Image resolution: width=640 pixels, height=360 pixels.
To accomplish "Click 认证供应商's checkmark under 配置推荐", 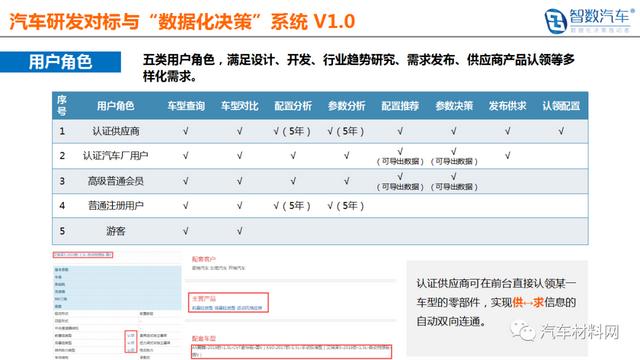I will 400,131.
